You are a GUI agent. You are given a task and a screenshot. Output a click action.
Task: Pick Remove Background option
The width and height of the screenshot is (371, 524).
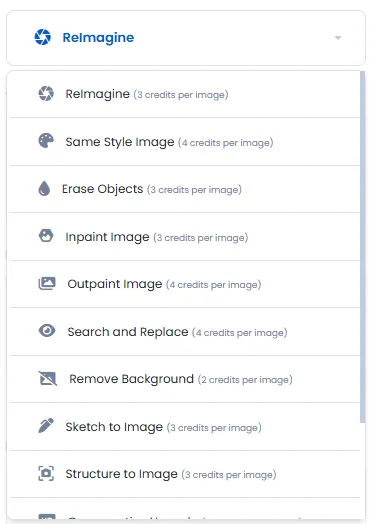(x=186, y=379)
